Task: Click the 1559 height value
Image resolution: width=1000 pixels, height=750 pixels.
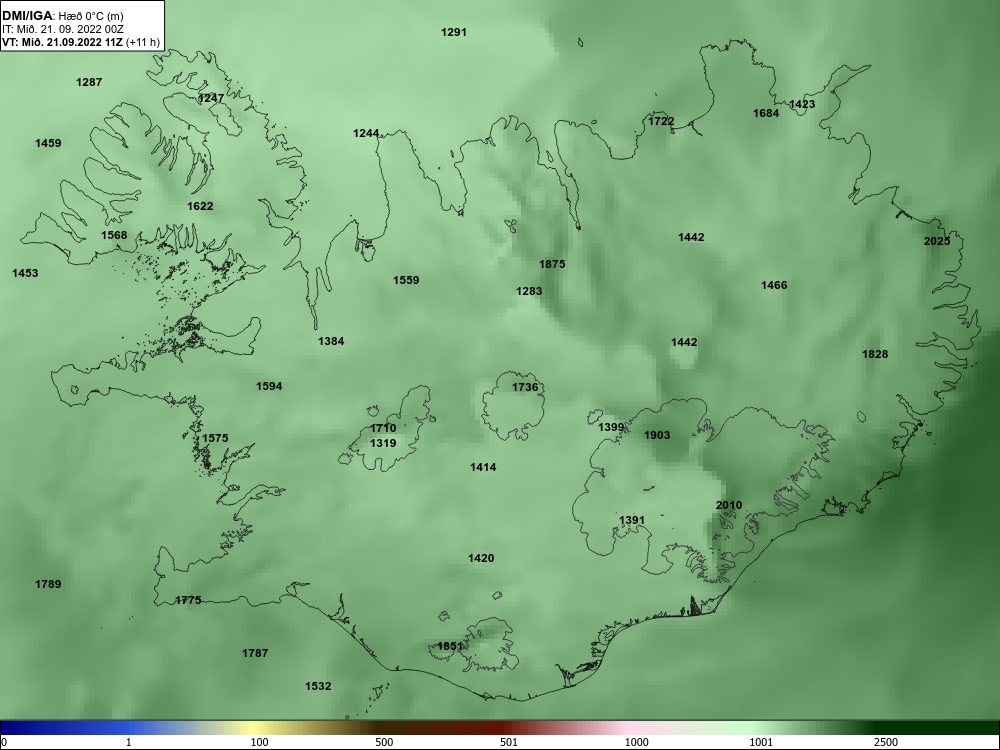Action: click(406, 280)
